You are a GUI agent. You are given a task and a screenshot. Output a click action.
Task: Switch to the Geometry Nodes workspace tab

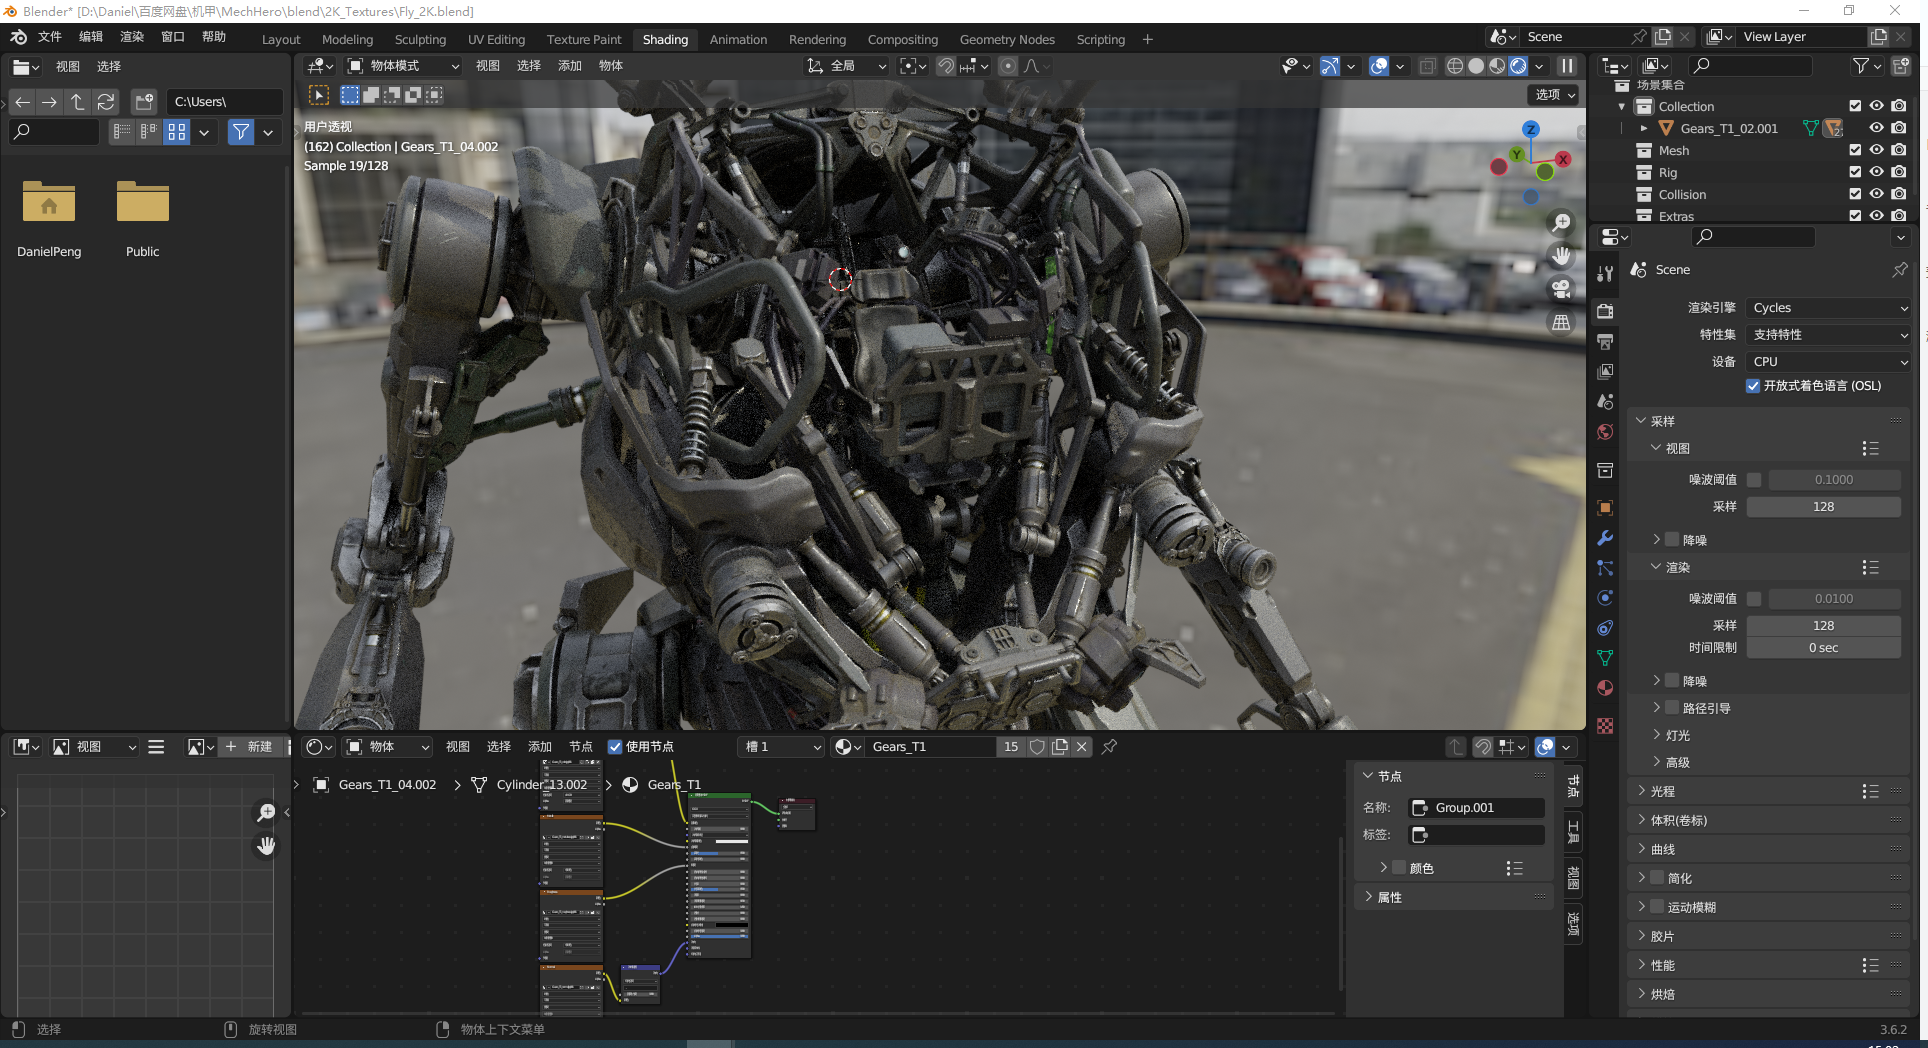[1006, 40]
